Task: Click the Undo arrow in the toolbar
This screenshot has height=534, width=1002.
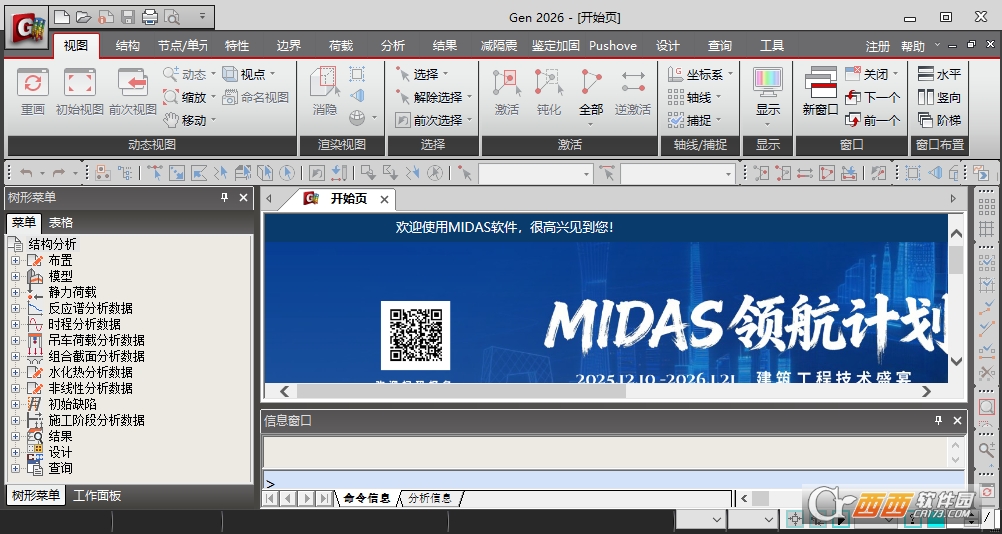Action: tap(26, 172)
